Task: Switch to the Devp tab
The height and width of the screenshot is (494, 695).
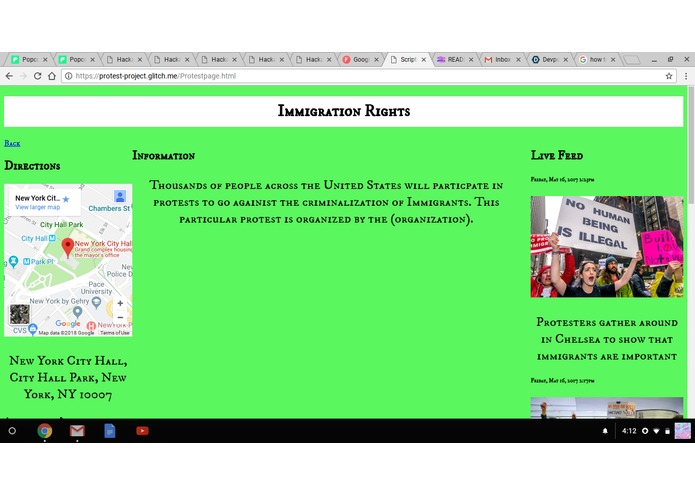Action: (549, 59)
